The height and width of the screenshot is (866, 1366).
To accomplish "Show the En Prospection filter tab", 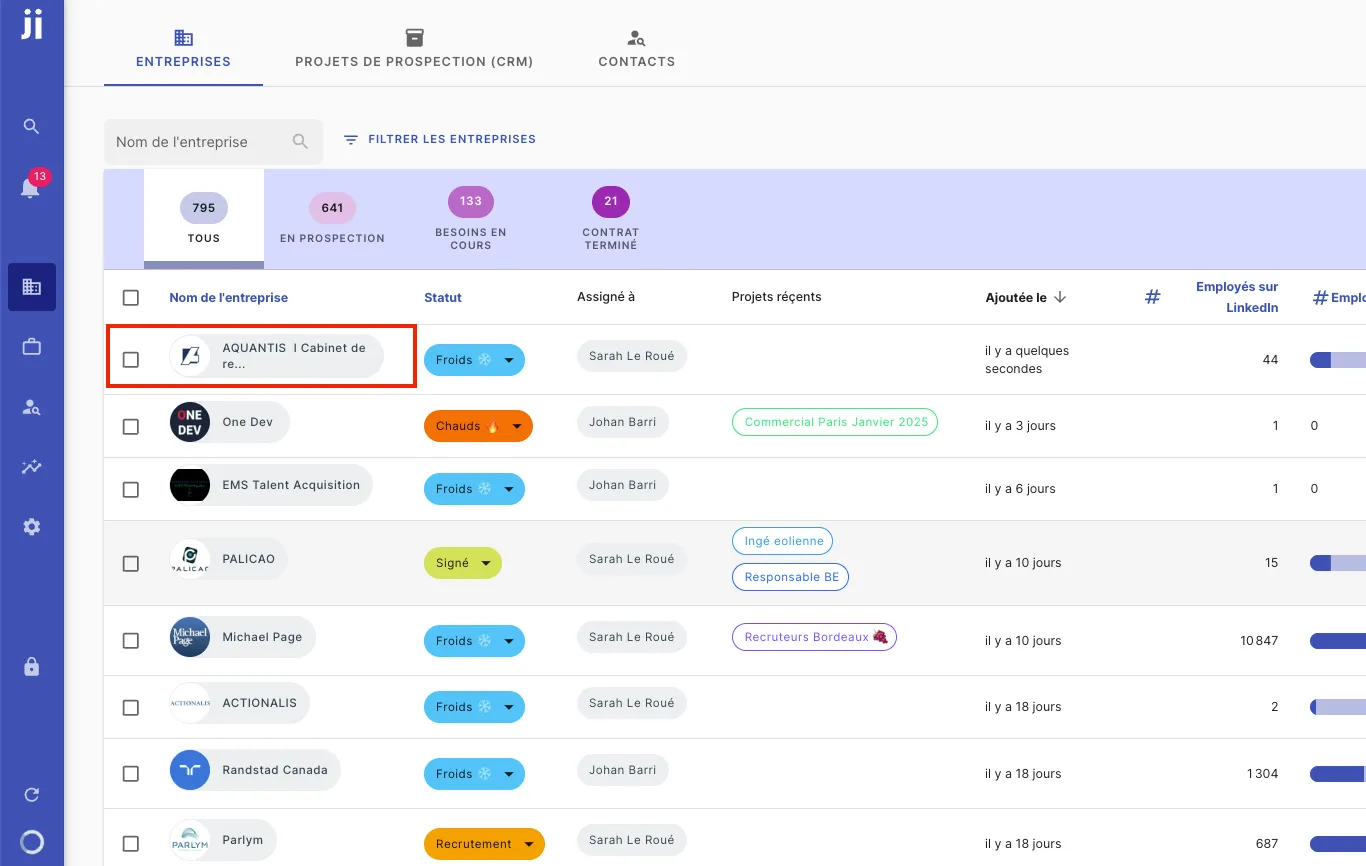I will coord(332,219).
